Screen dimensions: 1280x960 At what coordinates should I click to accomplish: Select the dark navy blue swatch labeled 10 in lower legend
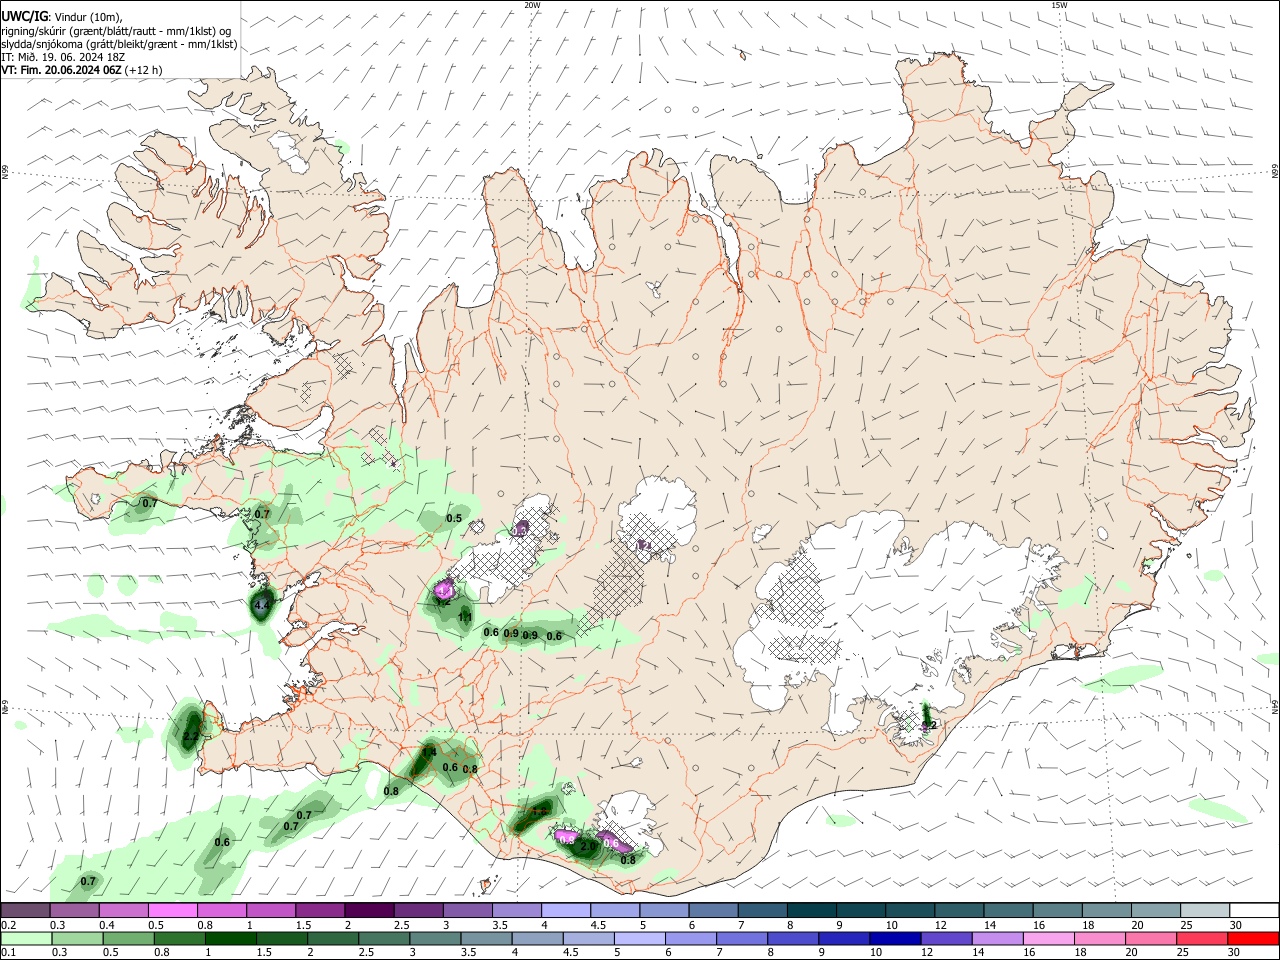pyautogui.click(x=894, y=938)
